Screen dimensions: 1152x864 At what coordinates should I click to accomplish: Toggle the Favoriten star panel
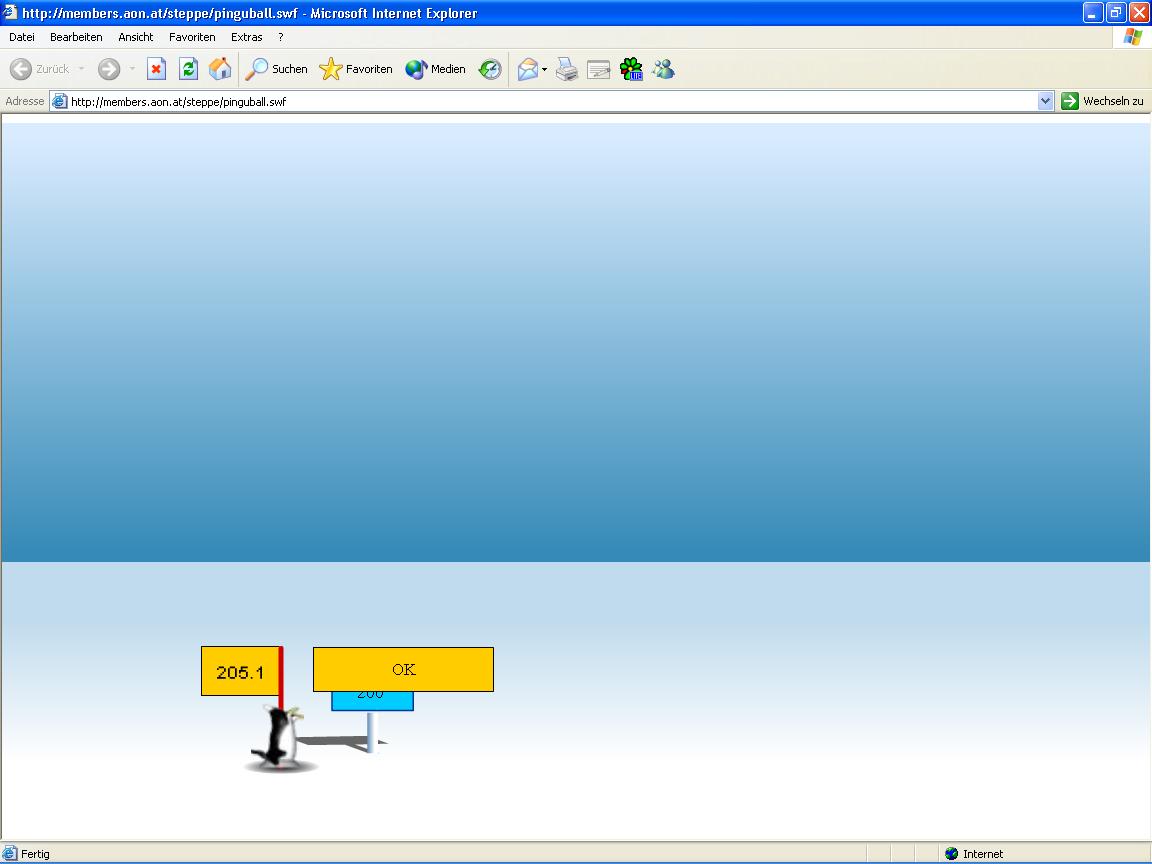(356, 69)
